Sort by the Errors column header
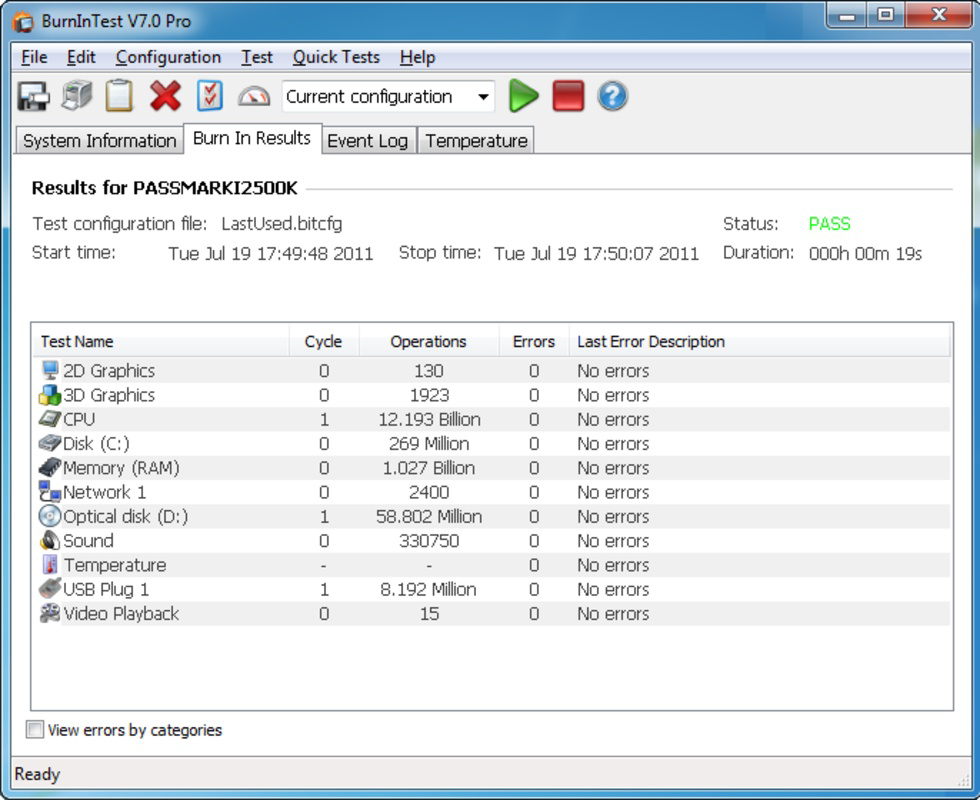The height and width of the screenshot is (800, 980). click(533, 341)
